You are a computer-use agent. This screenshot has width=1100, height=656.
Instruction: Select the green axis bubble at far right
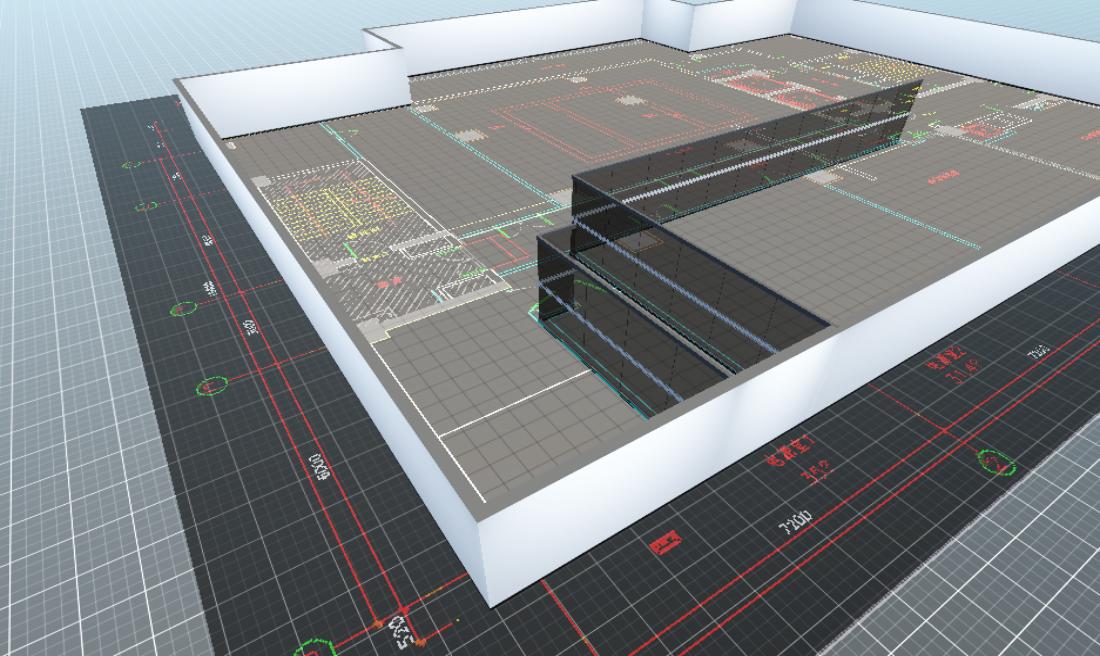(x=995, y=461)
